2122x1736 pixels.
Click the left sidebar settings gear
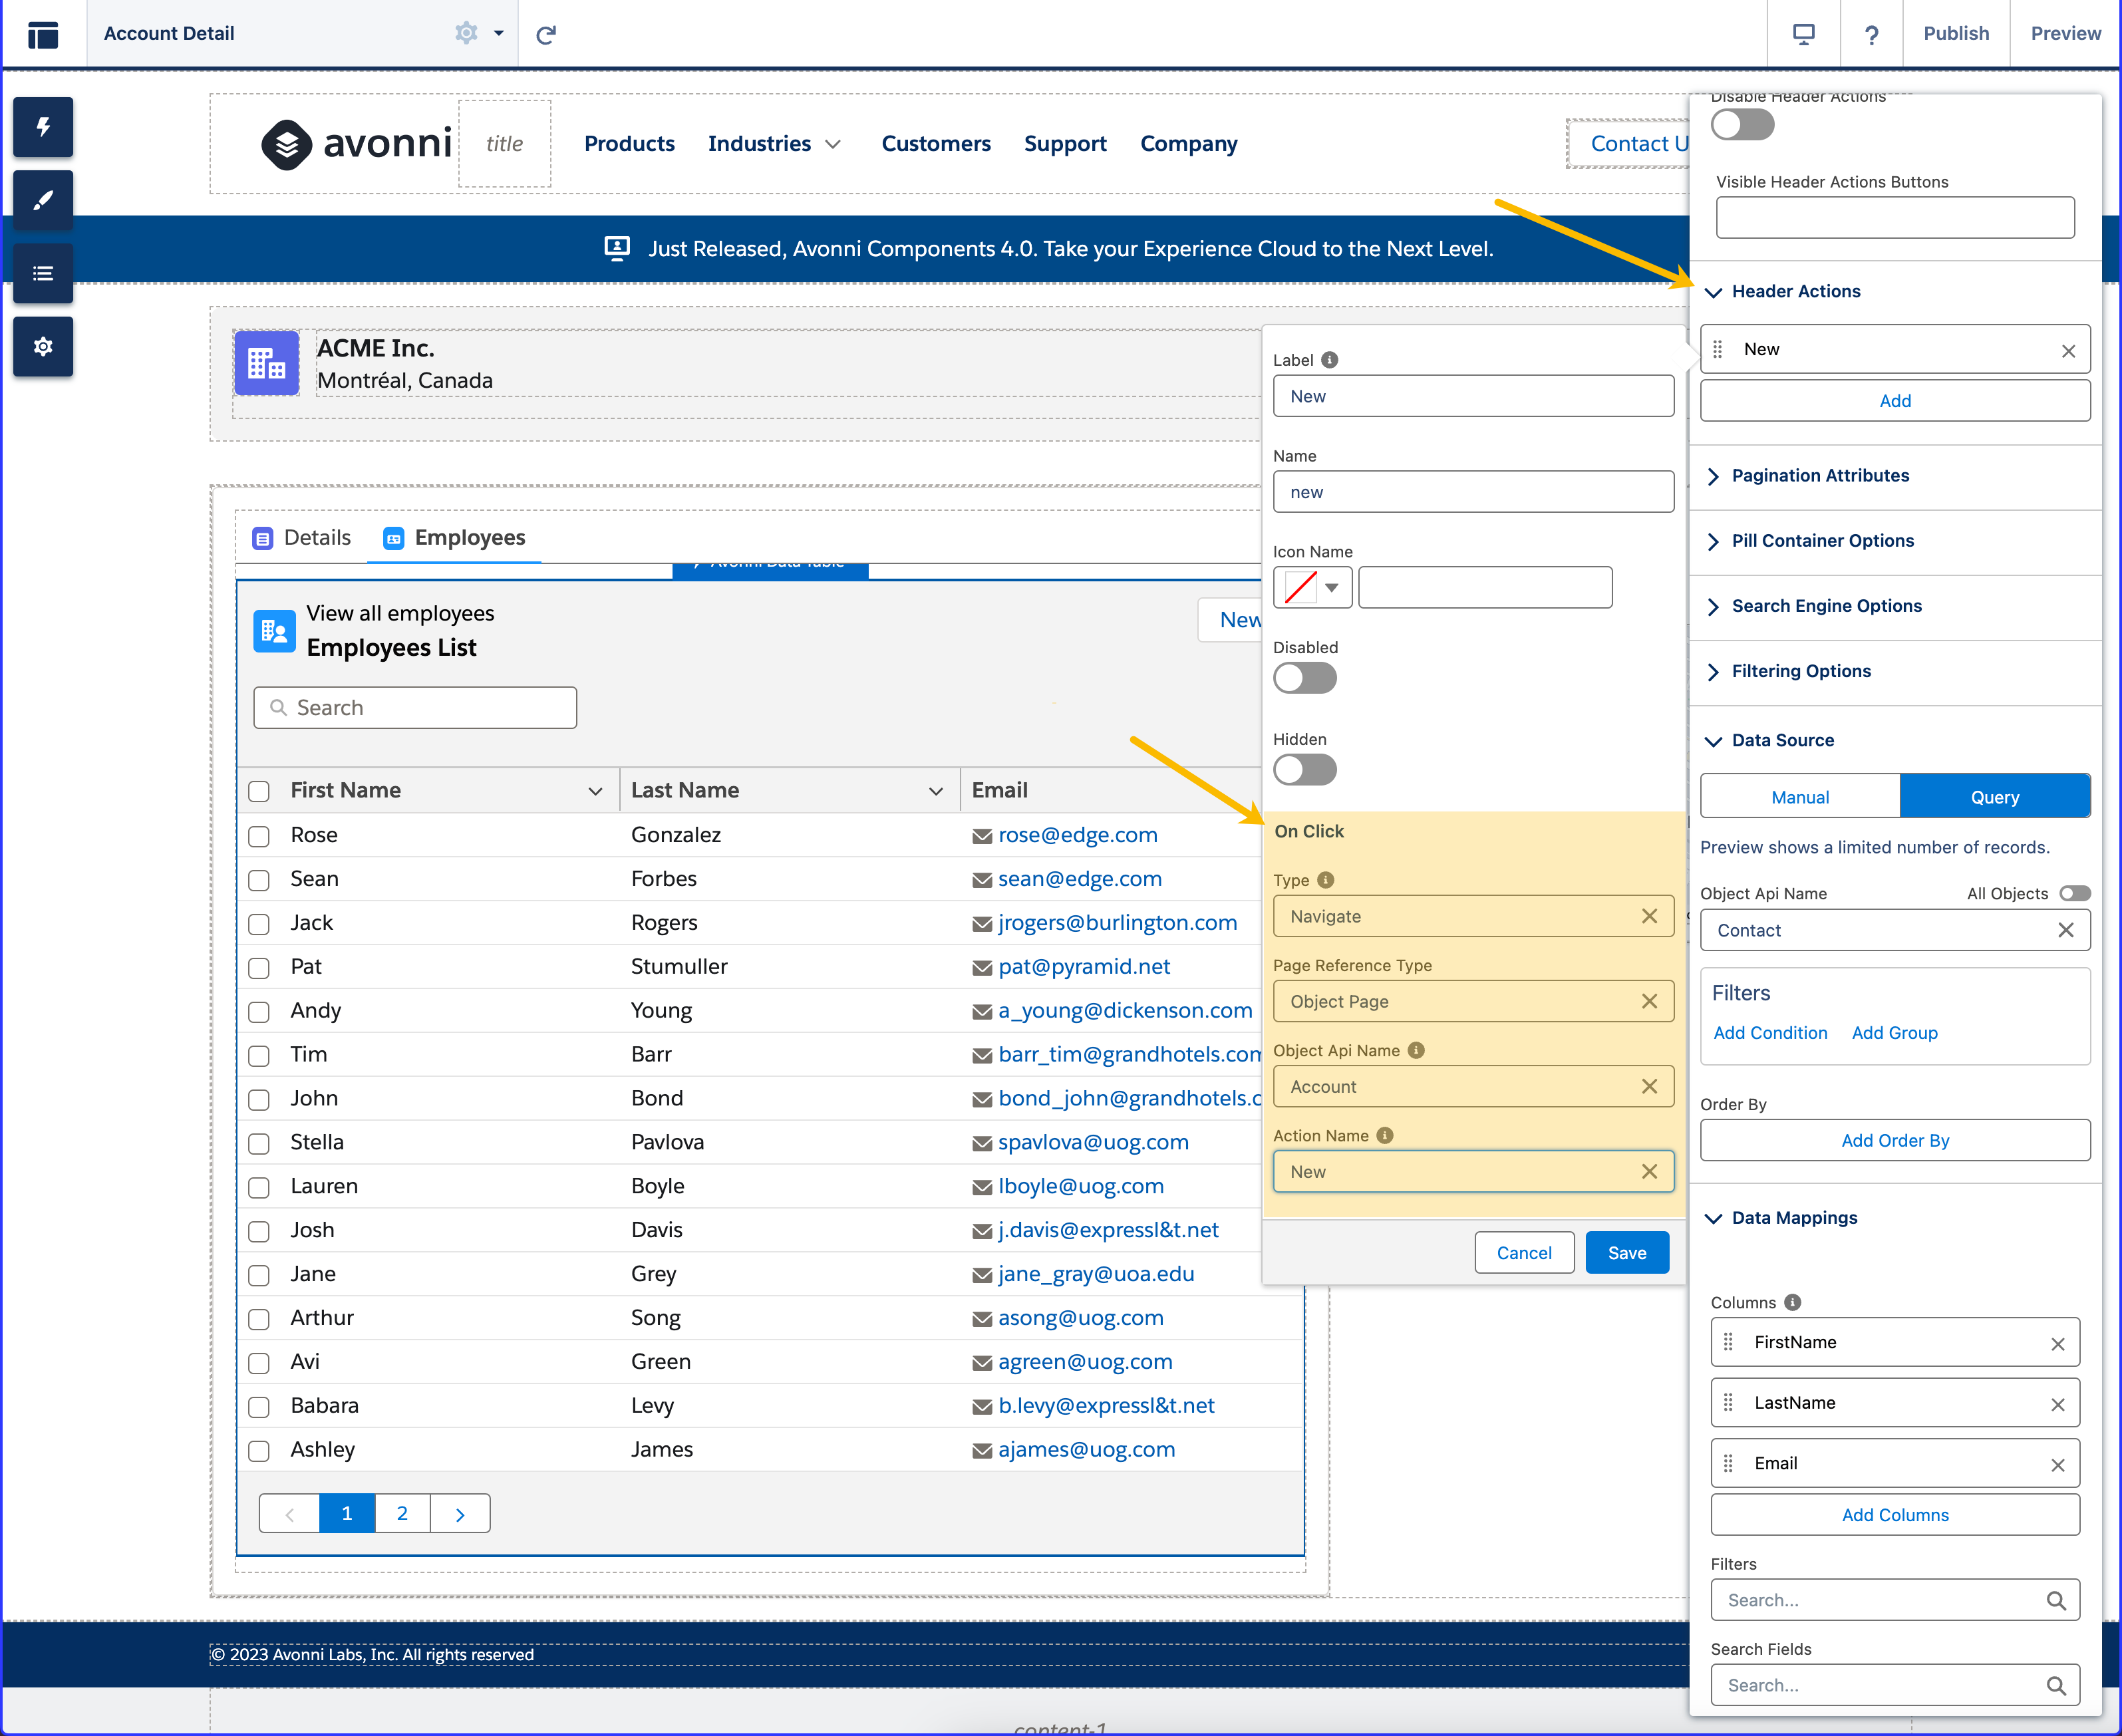coord(43,346)
